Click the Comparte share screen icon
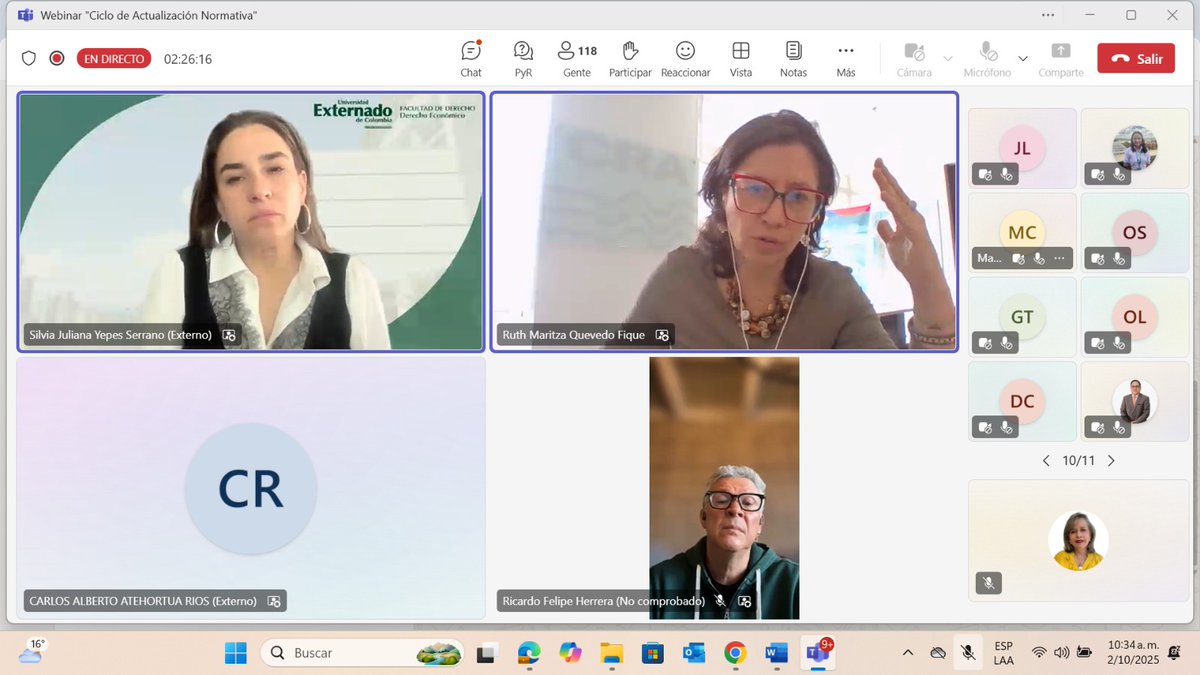Screen dimensions: 1200x675 point(1061,51)
